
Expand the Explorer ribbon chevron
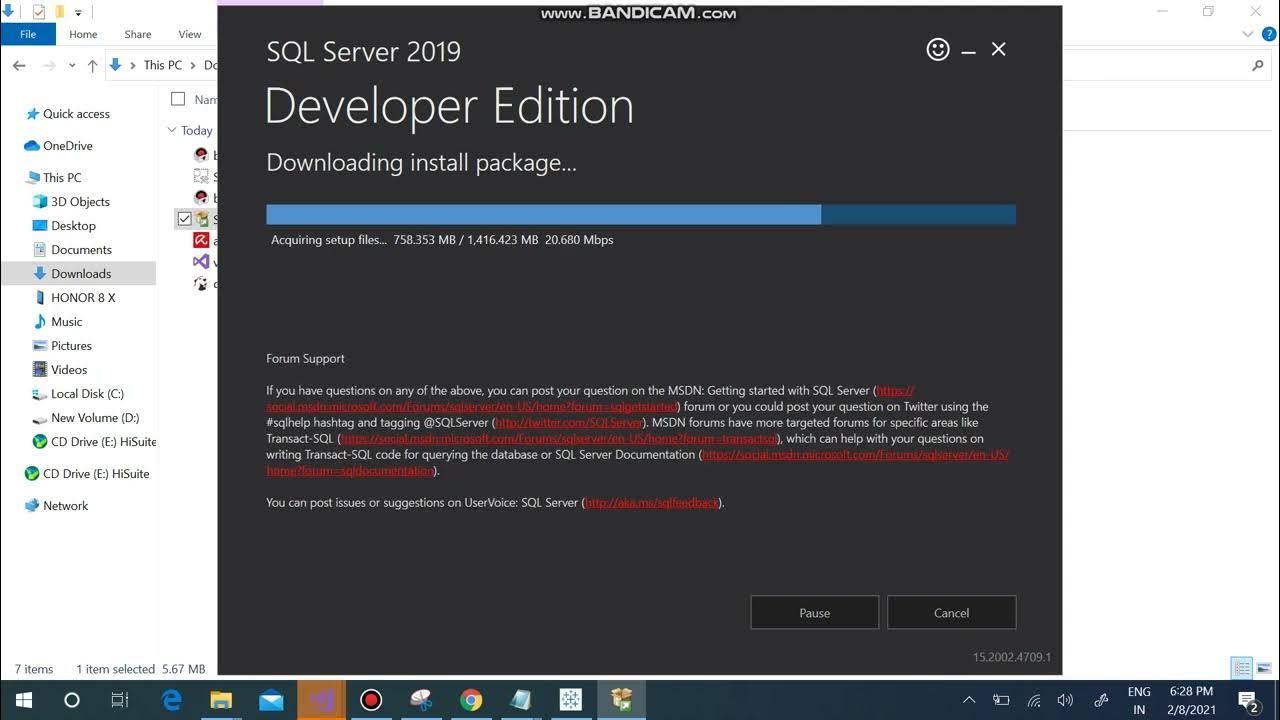[1247, 34]
